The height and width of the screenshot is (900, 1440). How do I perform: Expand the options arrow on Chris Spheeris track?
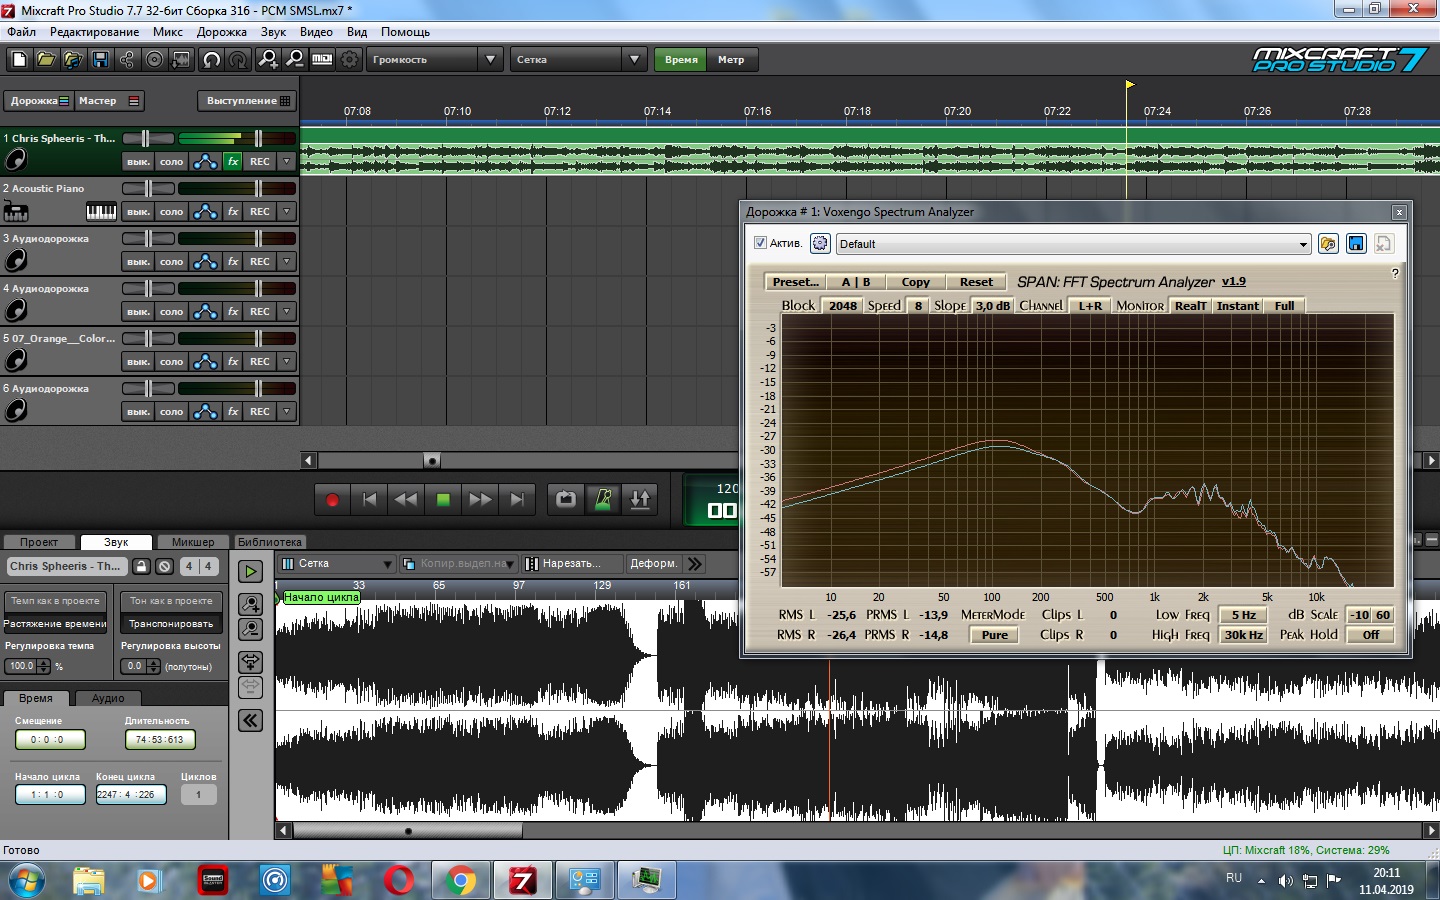[287, 161]
